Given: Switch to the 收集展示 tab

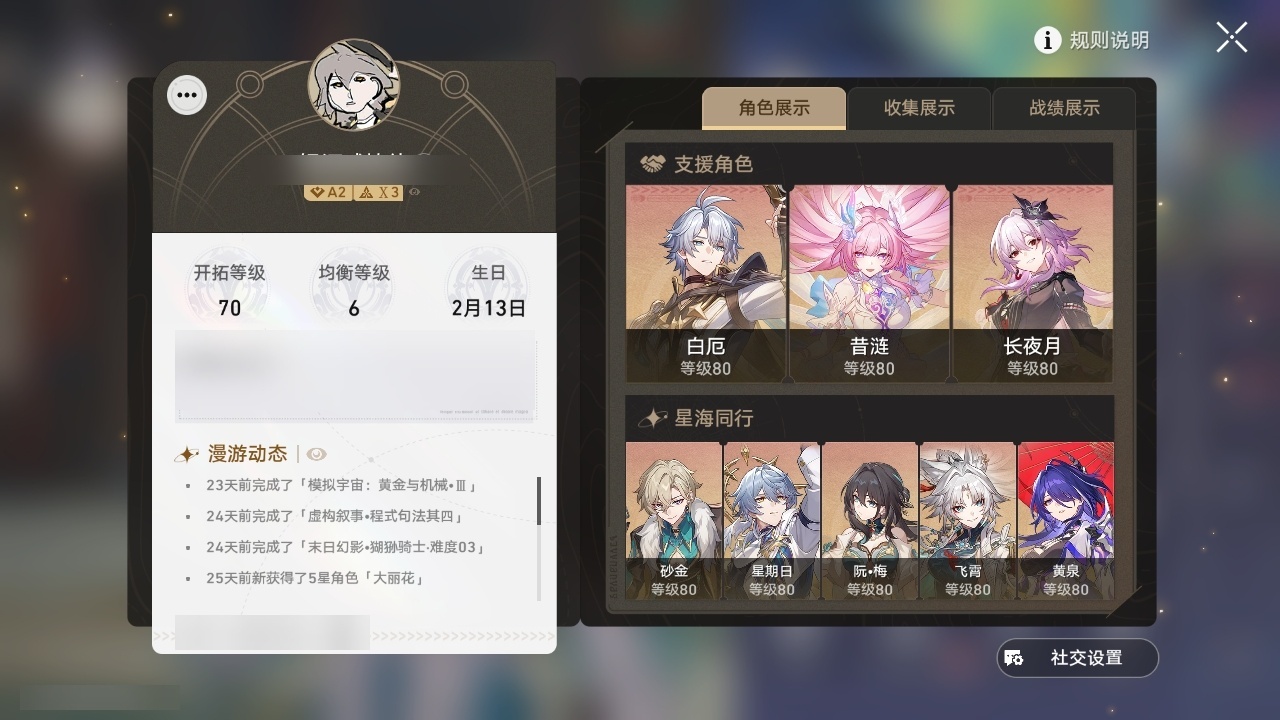Looking at the screenshot, I should tap(919, 108).
